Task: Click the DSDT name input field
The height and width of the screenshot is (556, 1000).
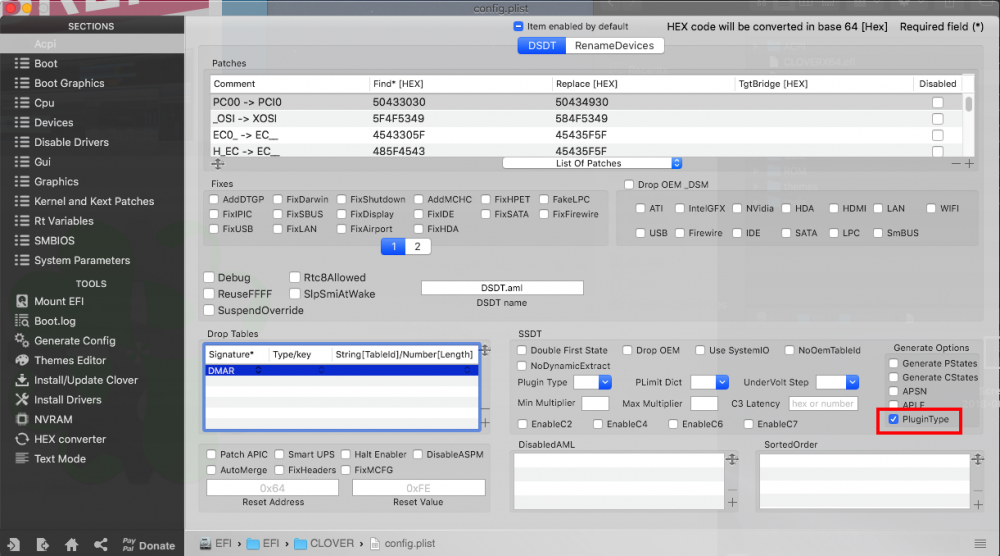Action: point(502,288)
